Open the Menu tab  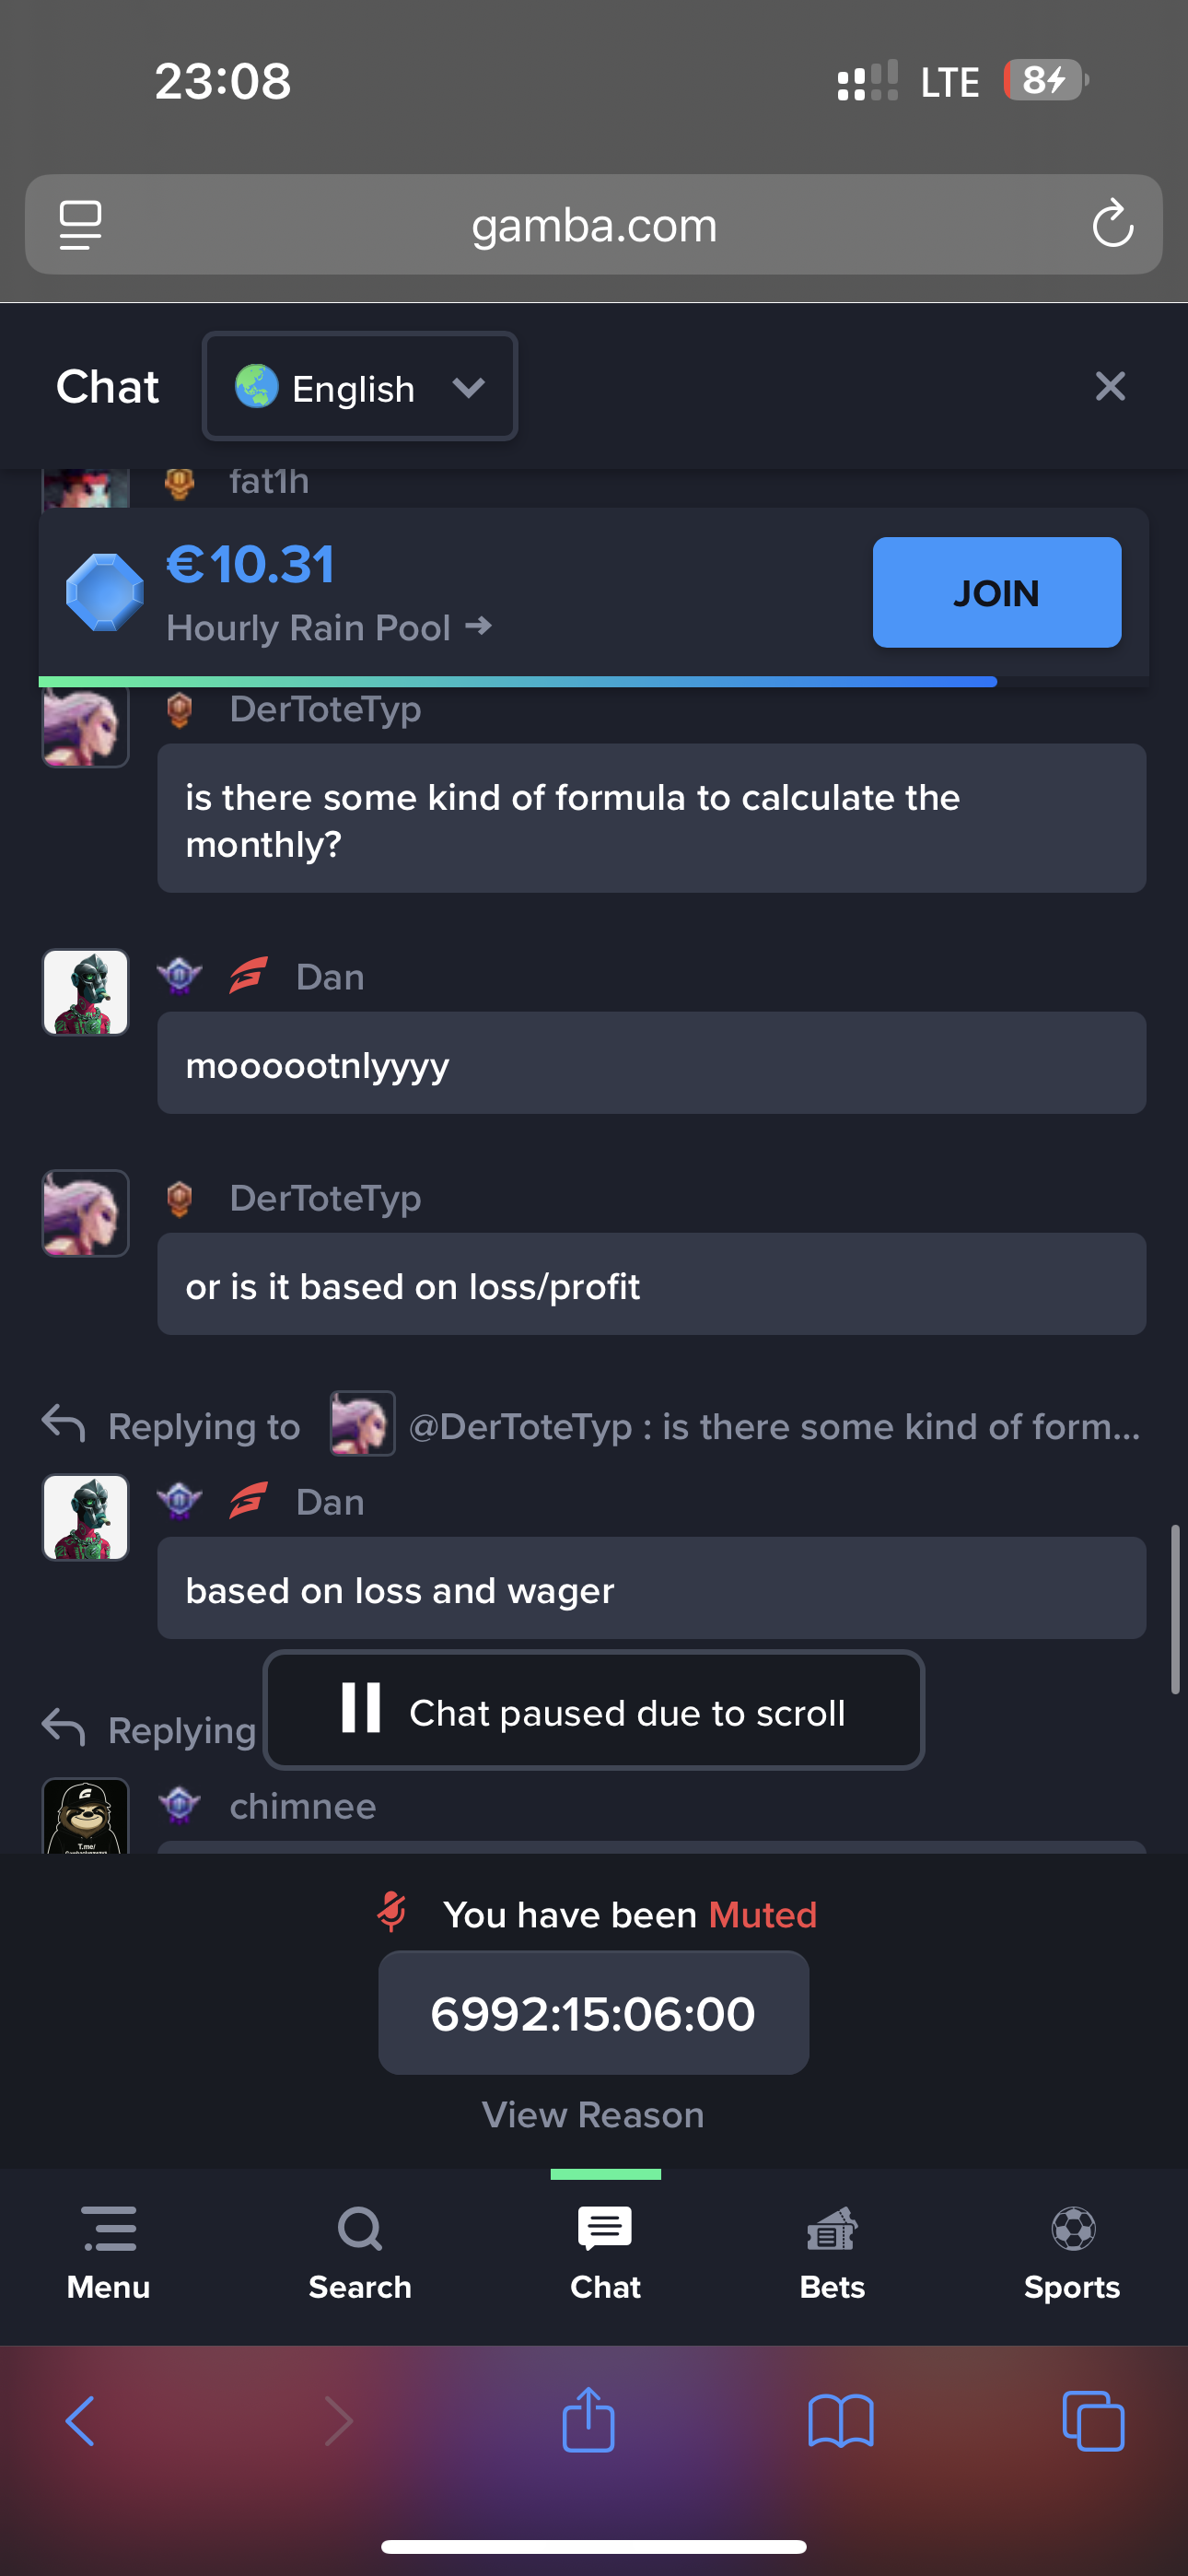(x=108, y=2254)
